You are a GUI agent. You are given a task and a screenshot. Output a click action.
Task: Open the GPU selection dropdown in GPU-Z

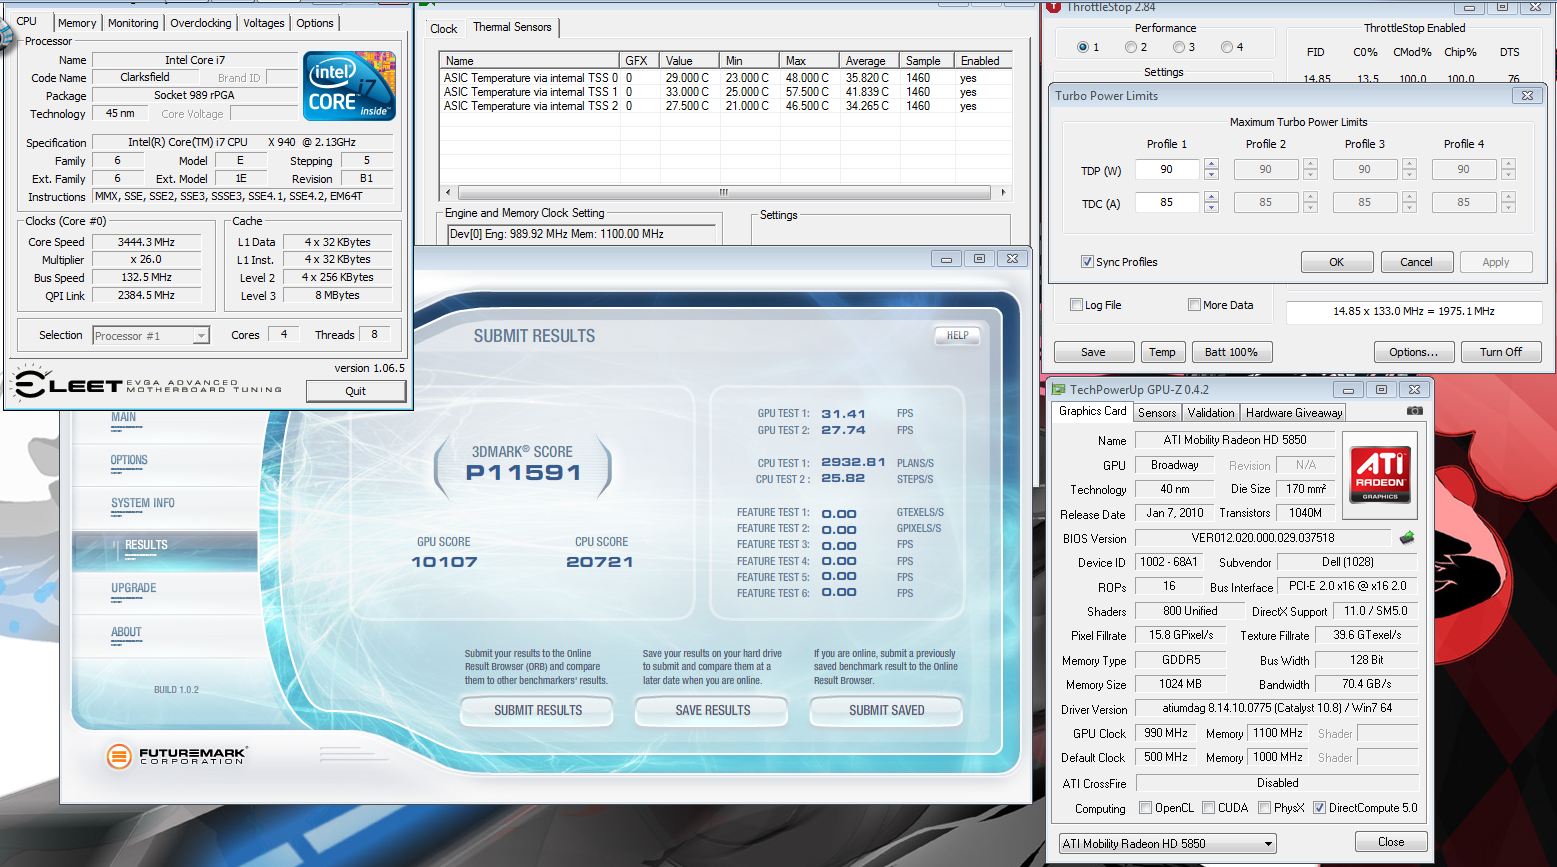click(1168, 844)
